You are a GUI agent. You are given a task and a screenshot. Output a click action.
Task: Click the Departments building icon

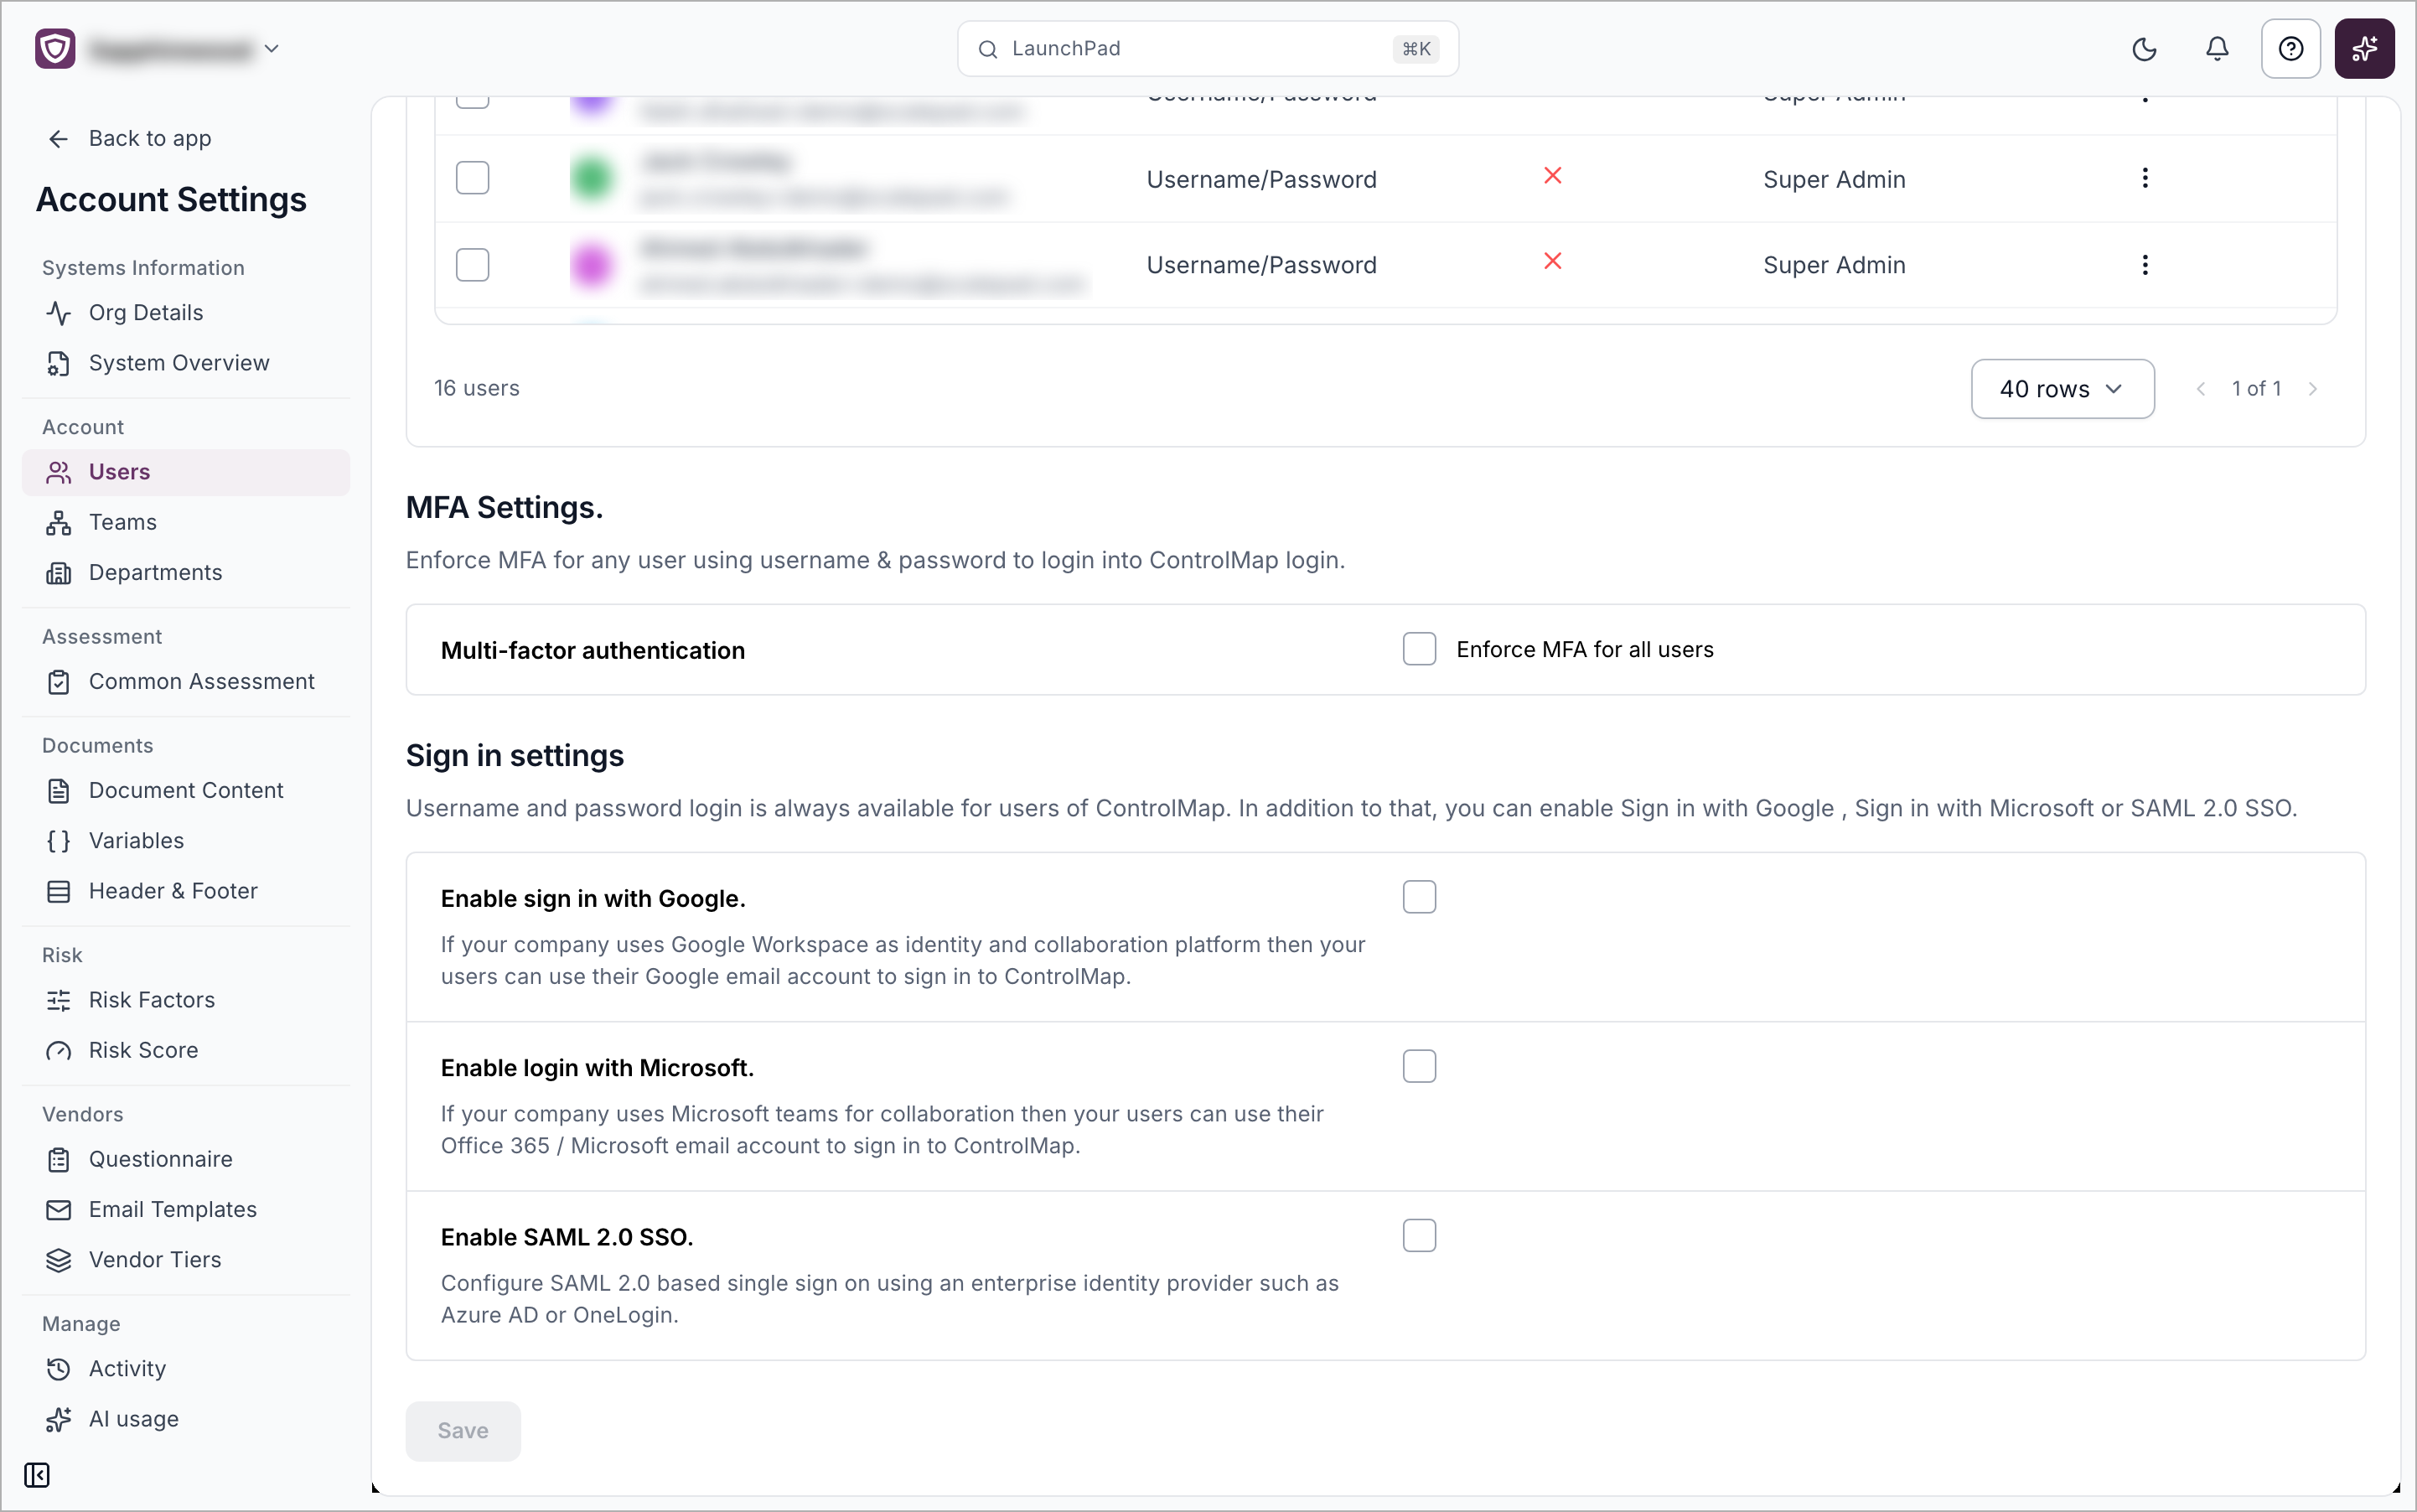click(59, 573)
